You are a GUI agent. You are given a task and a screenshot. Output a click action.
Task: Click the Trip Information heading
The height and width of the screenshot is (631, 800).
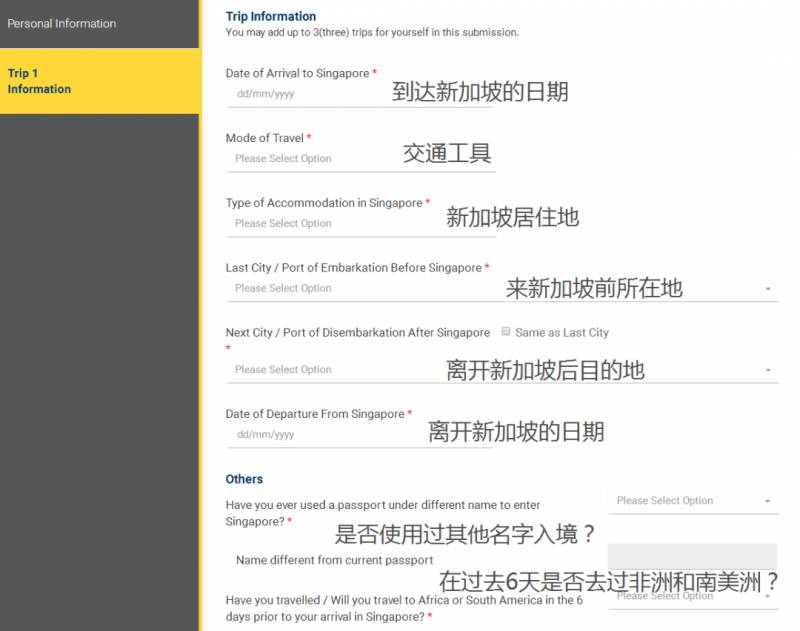271,16
